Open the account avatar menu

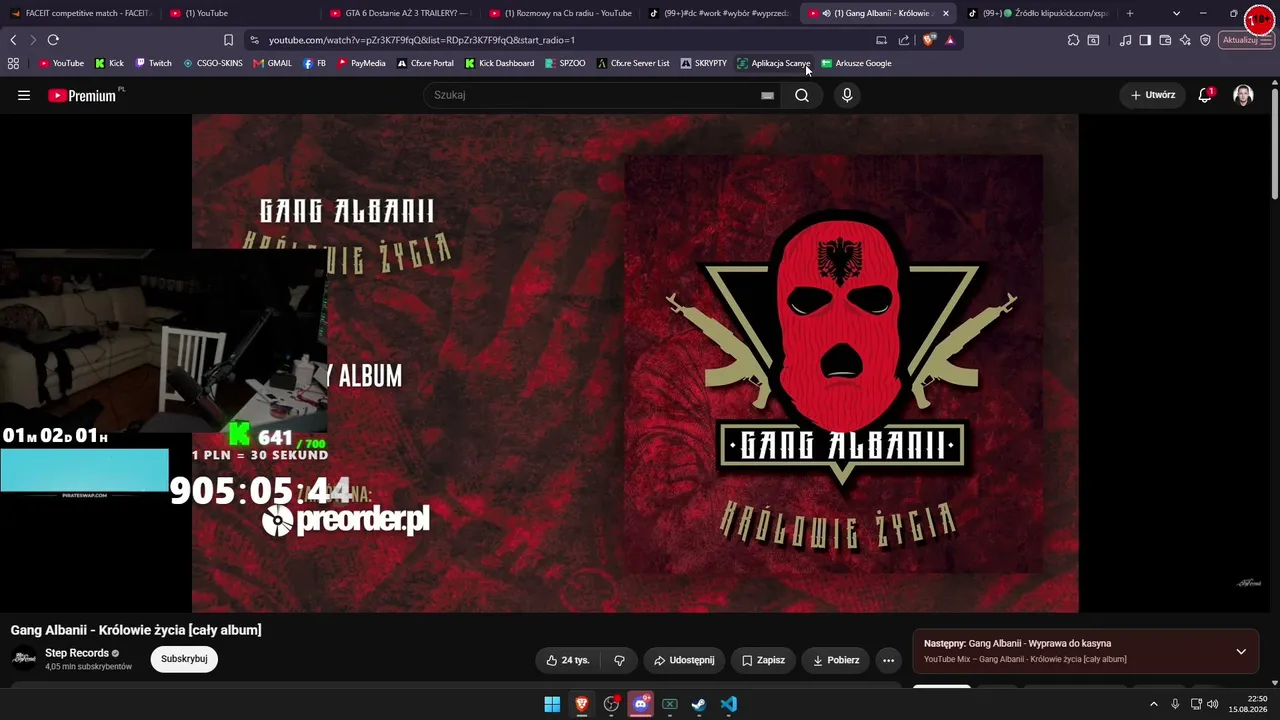pos(1243,95)
